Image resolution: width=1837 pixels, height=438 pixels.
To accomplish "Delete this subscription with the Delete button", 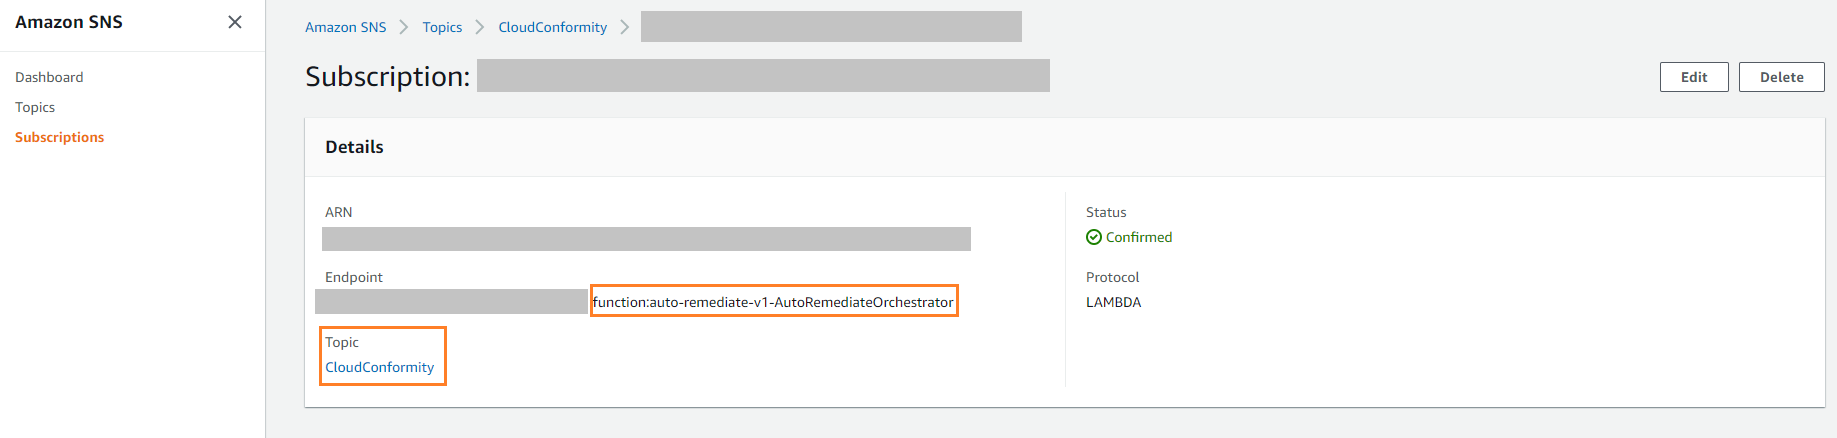I will [x=1781, y=77].
